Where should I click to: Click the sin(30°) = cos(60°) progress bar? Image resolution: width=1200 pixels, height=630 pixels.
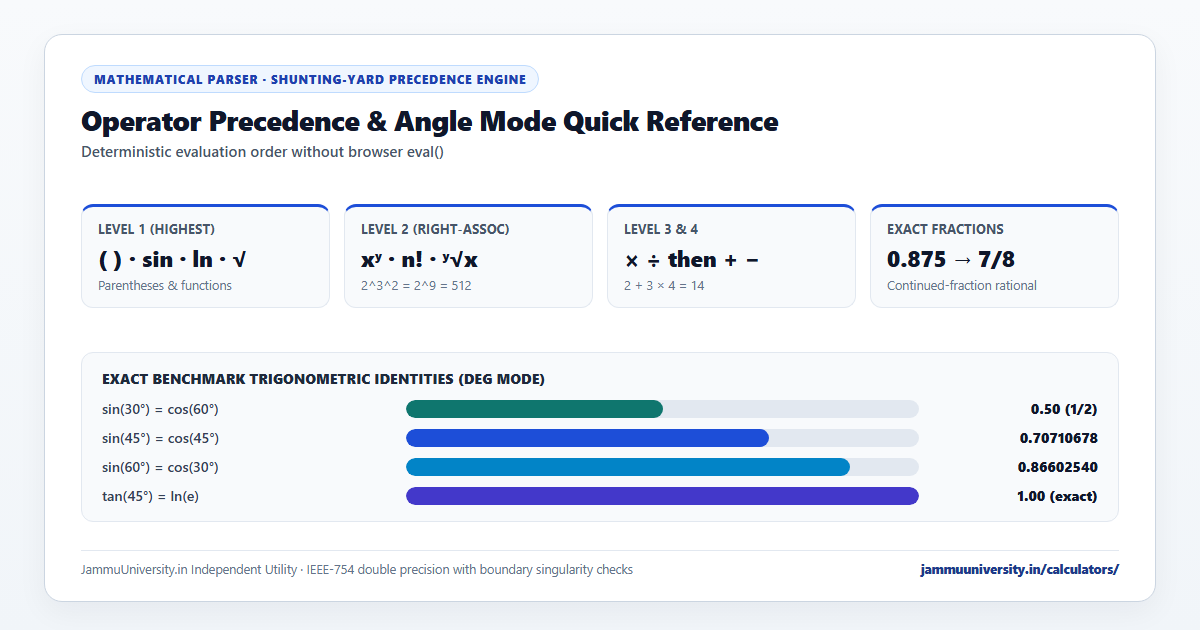tap(662, 409)
